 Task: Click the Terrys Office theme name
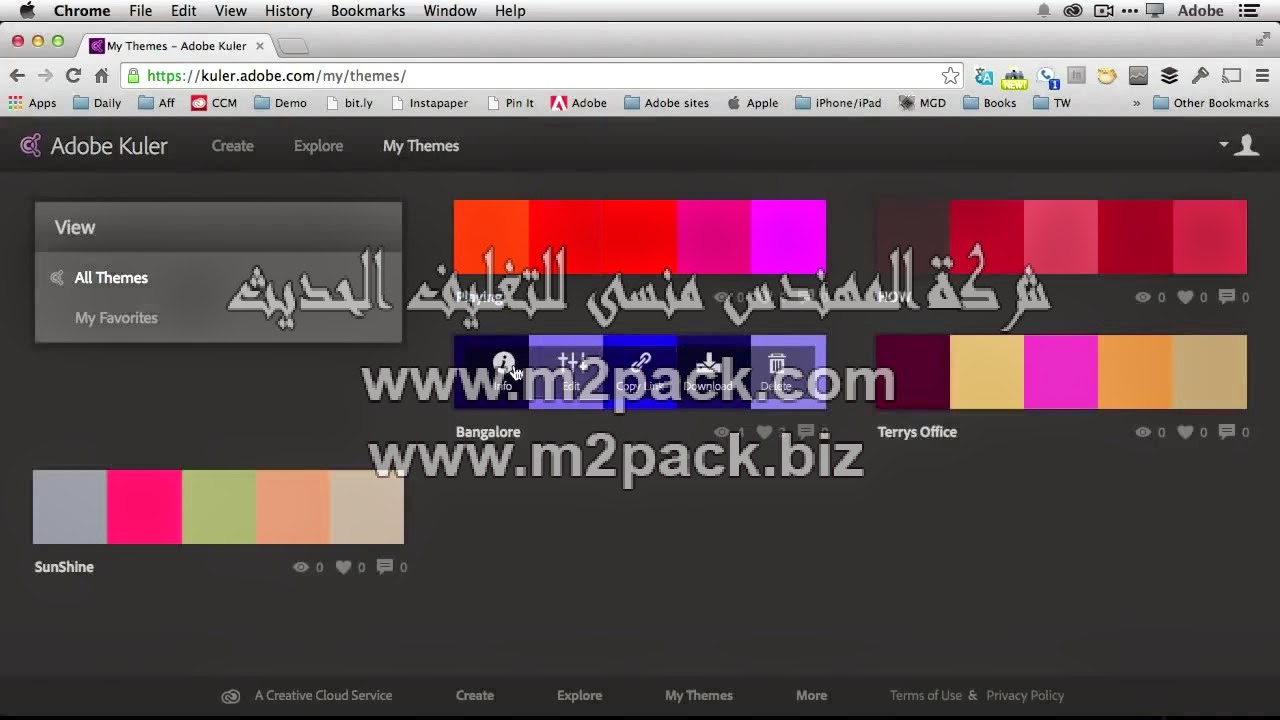[917, 432]
